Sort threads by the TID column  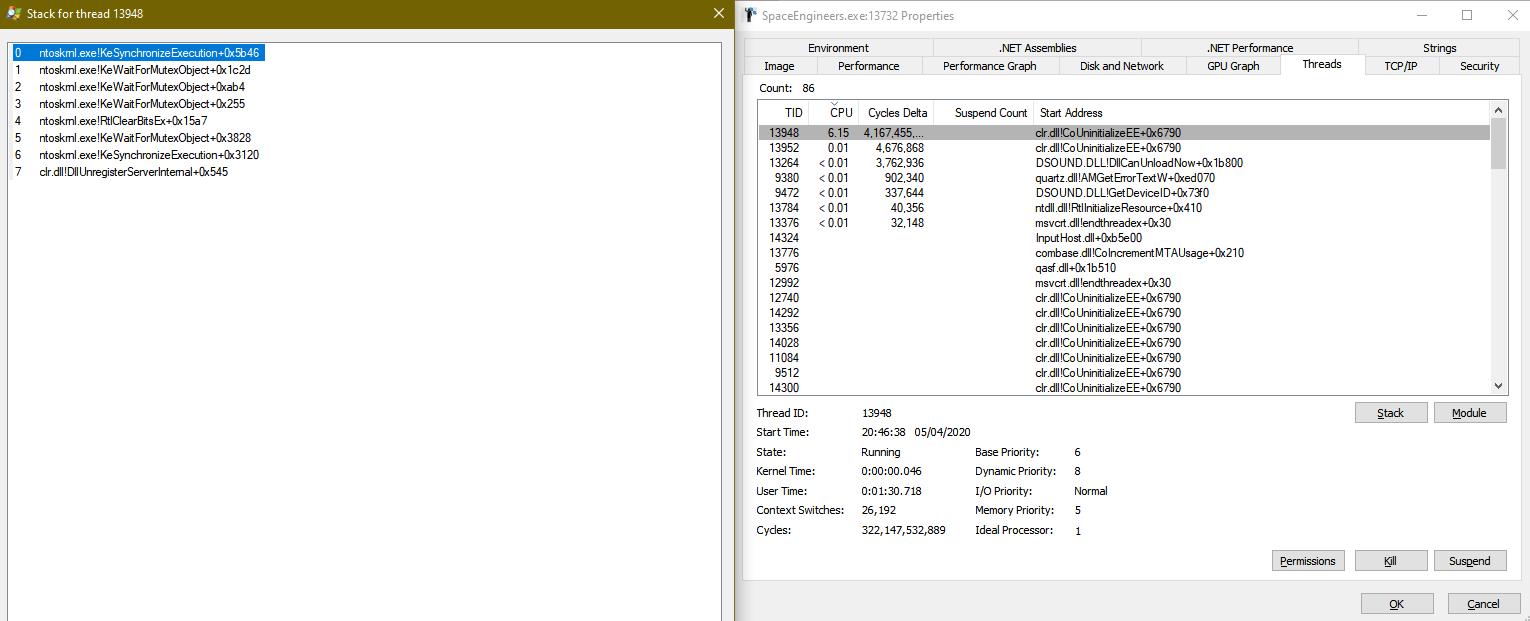[x=794, y=113]
